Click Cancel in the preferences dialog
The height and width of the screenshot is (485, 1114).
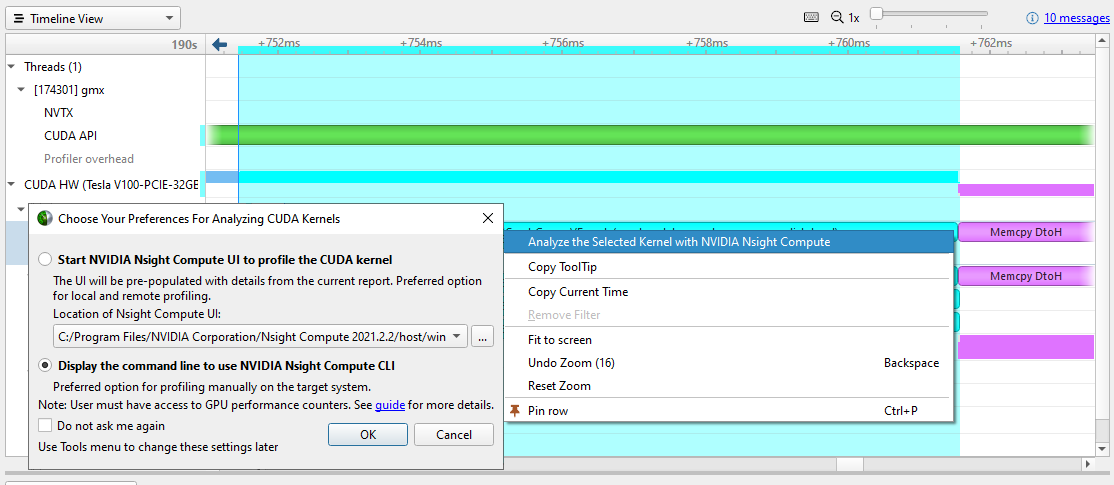click(x=453, y=435)
